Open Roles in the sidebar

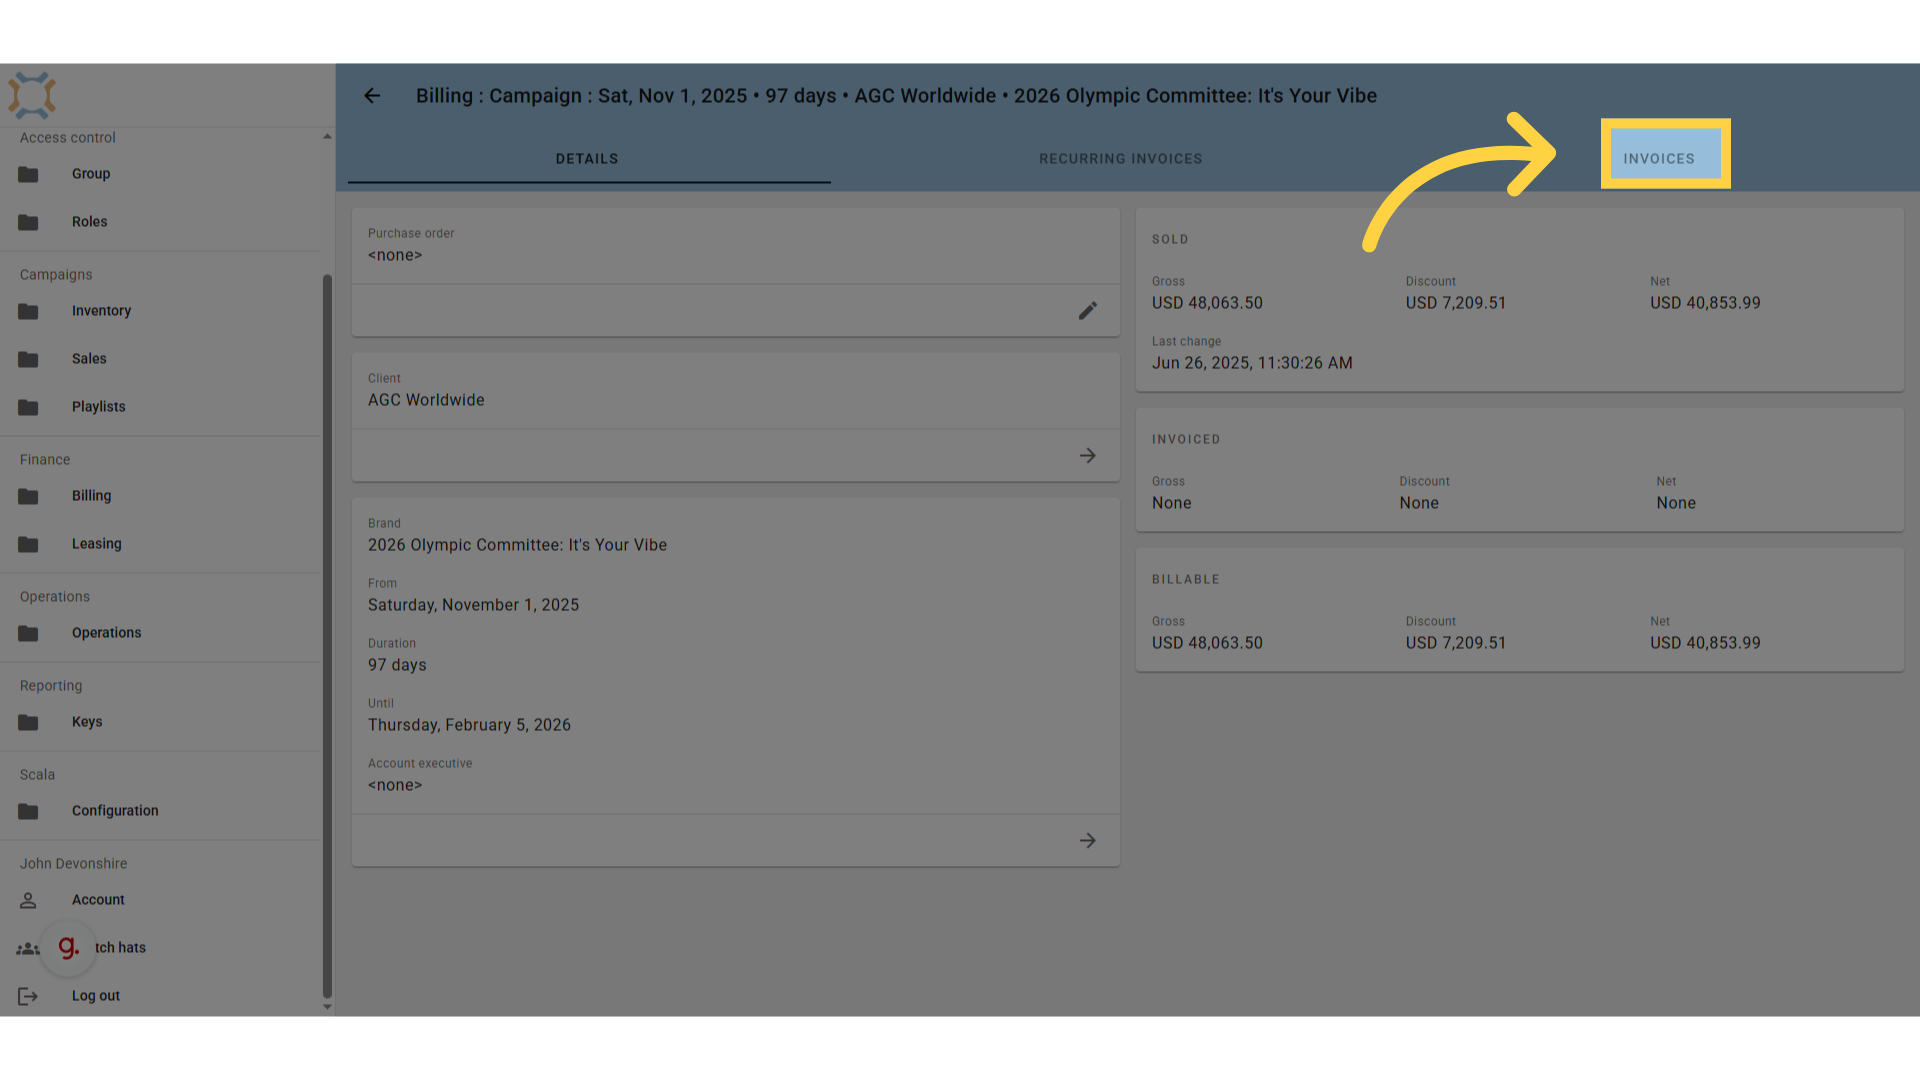[89, 222]
